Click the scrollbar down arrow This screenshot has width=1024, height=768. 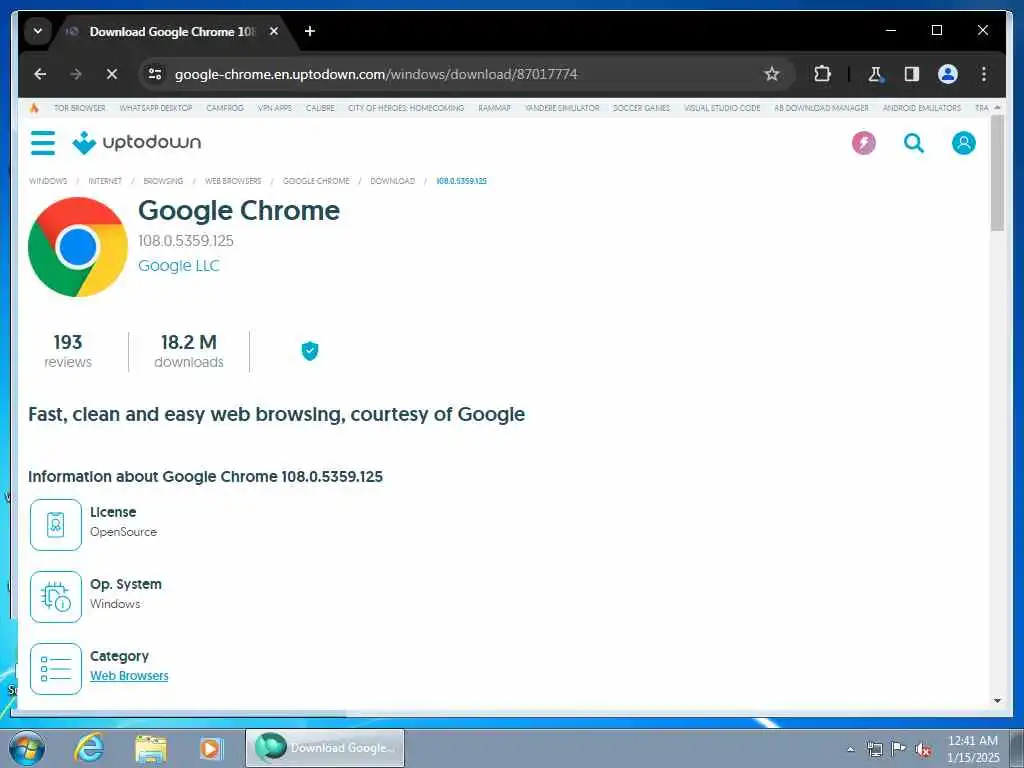997,701
